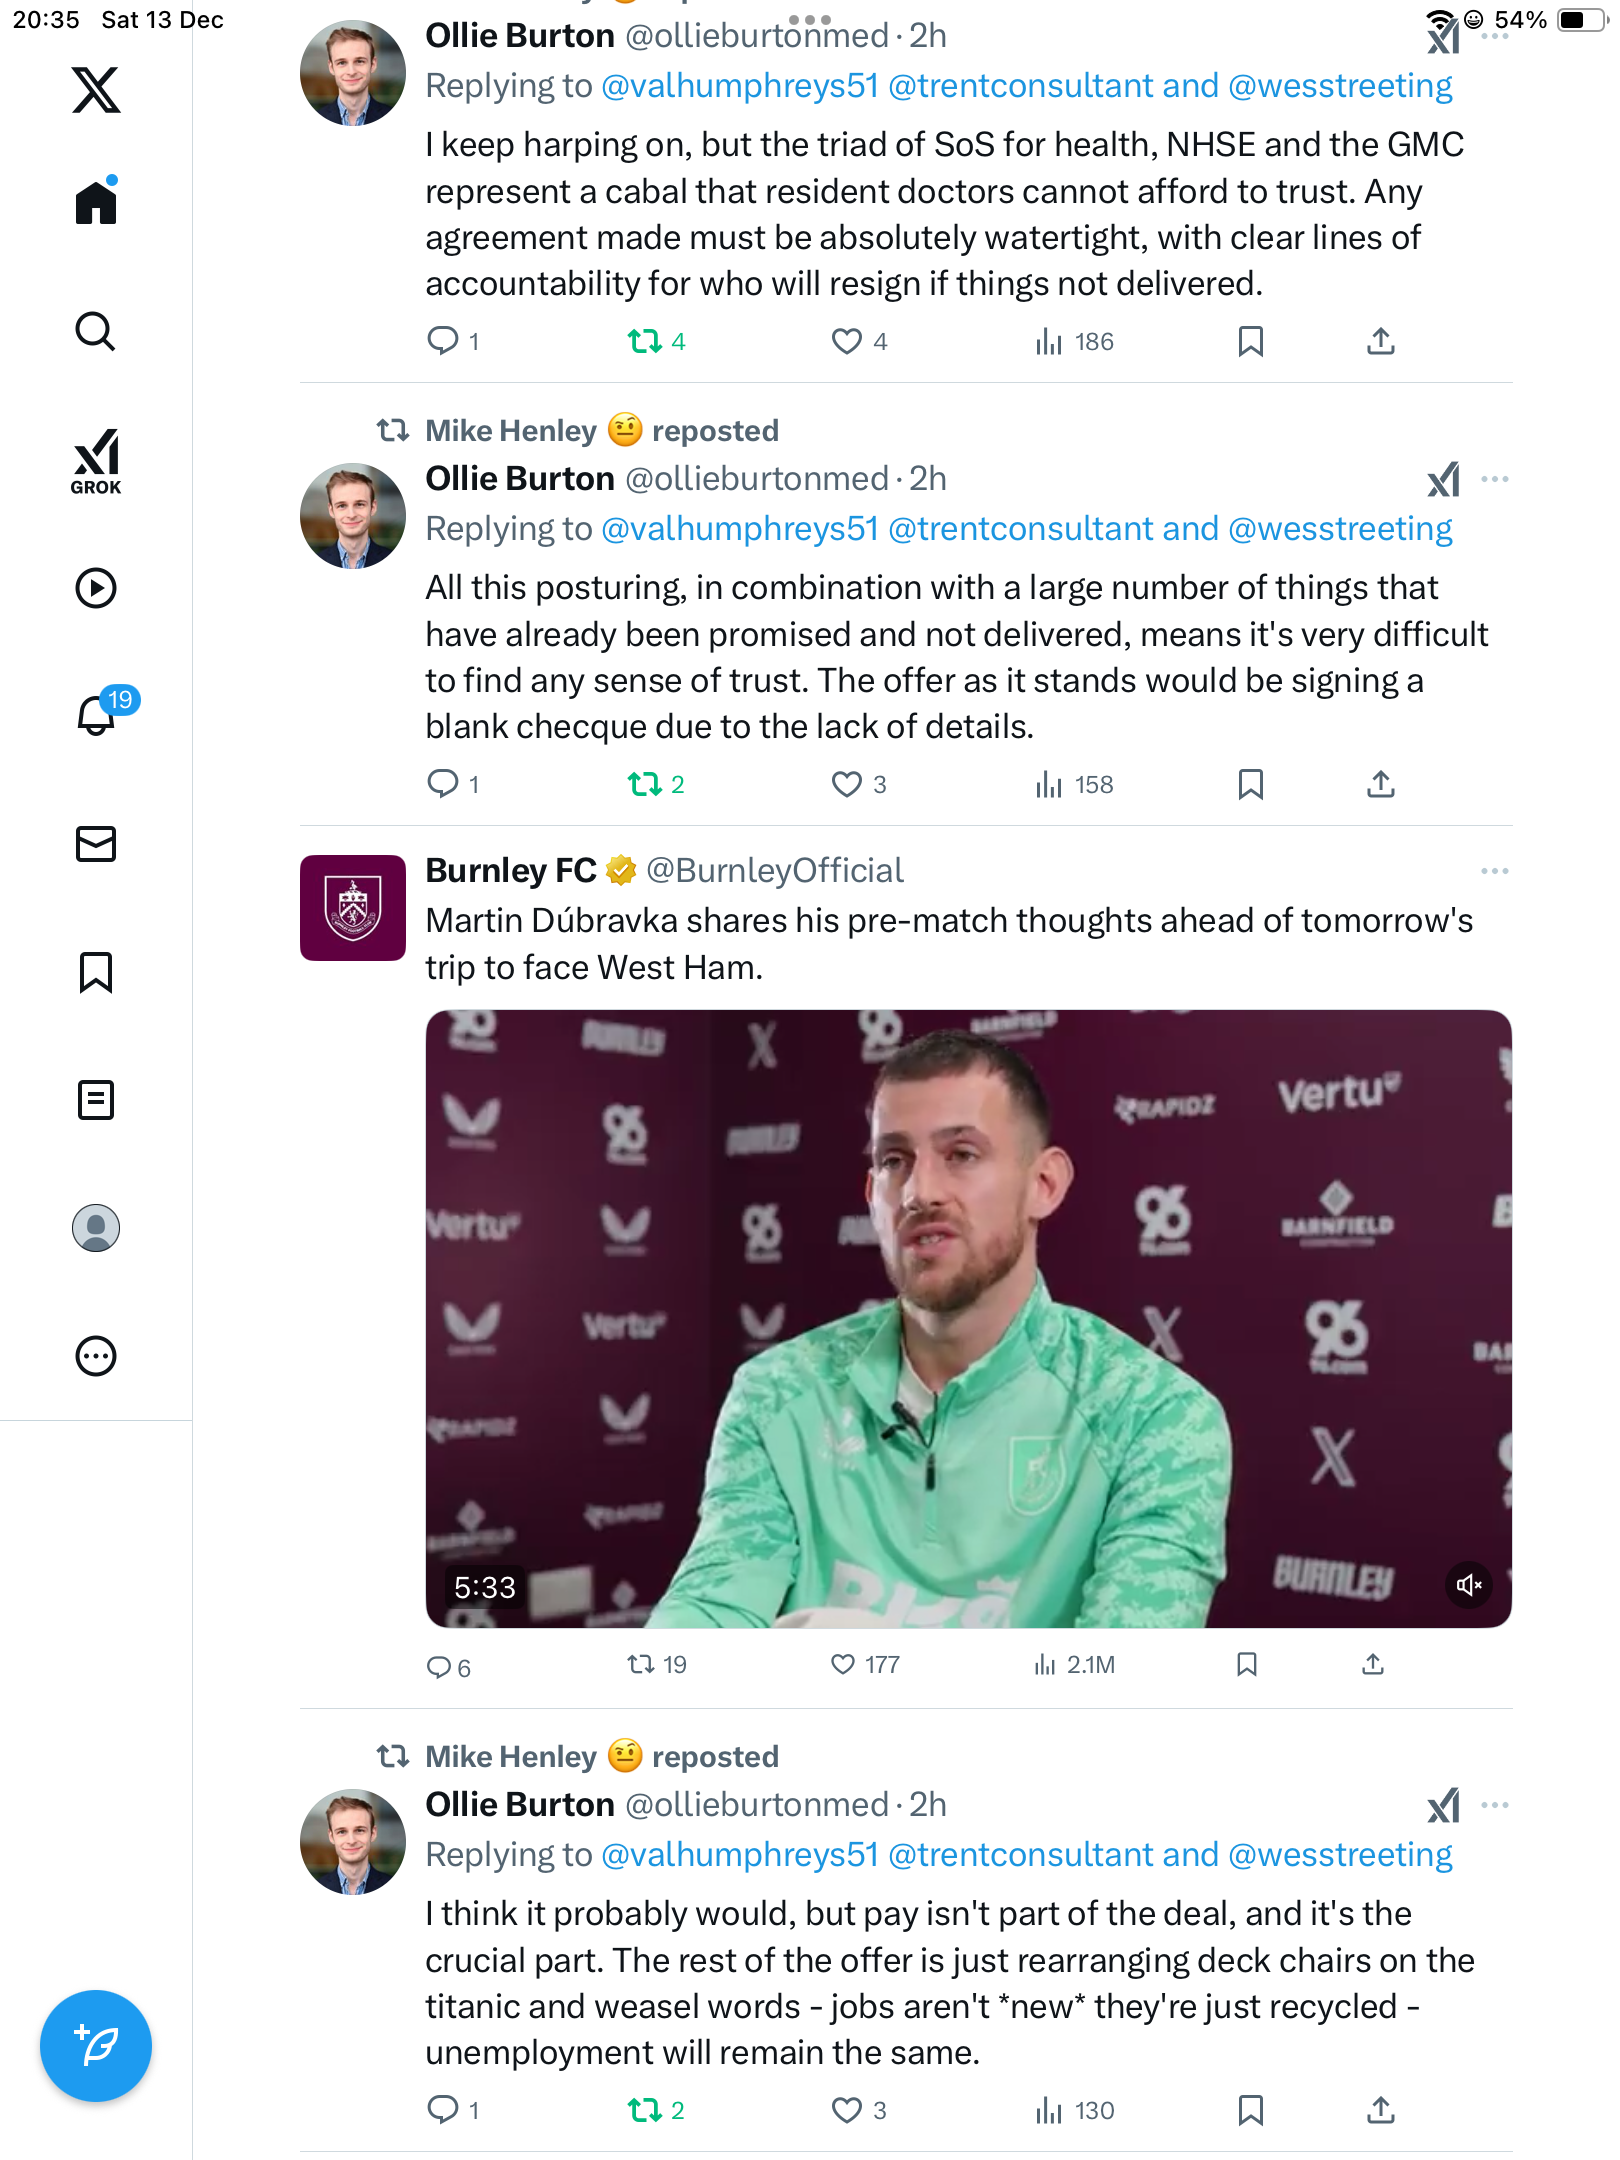Open more options on Burnley FC post
The width and height of the screenshot is (1620, 2160).
(1494, 871)
